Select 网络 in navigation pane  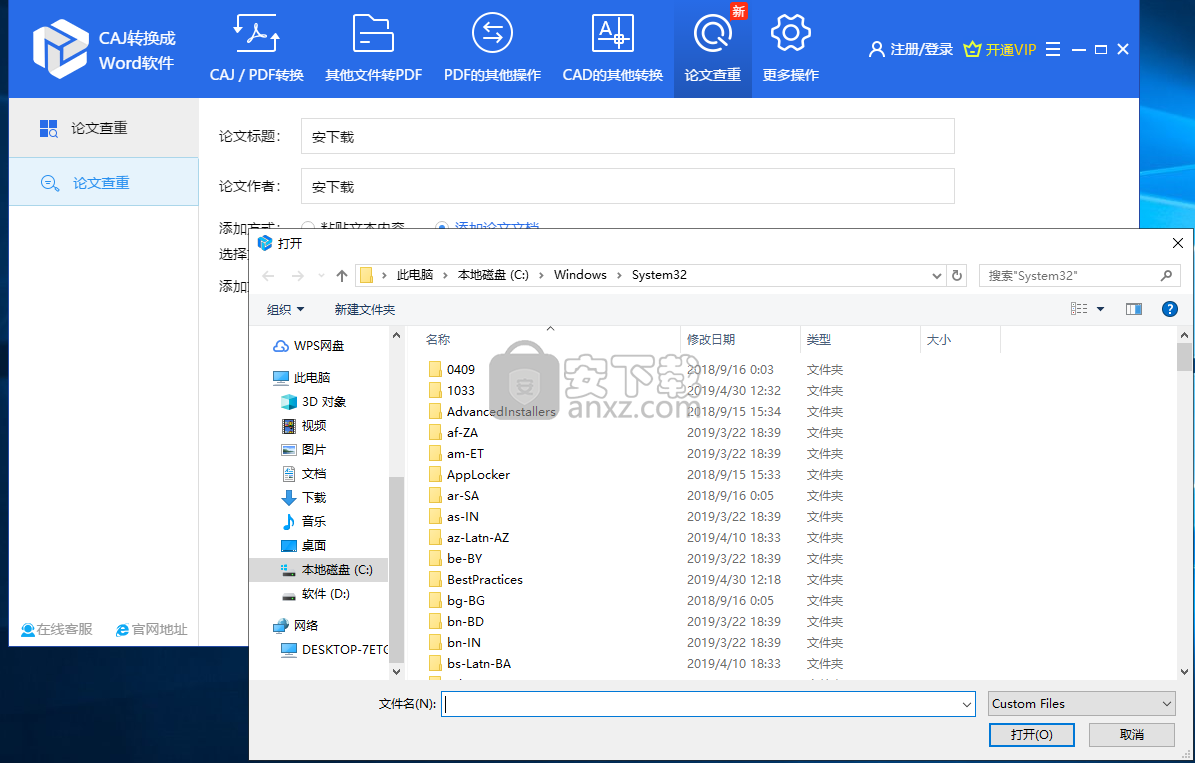[x=296, y=625]
